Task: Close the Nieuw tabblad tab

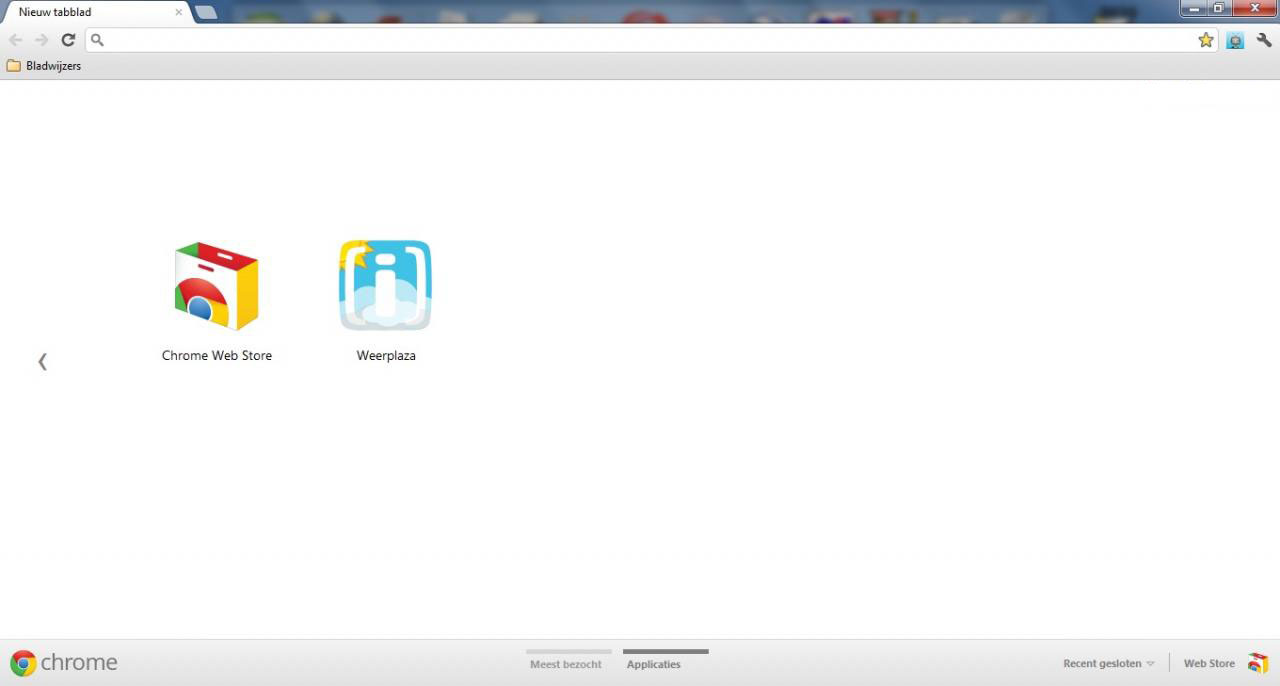Action: point(179,12)
